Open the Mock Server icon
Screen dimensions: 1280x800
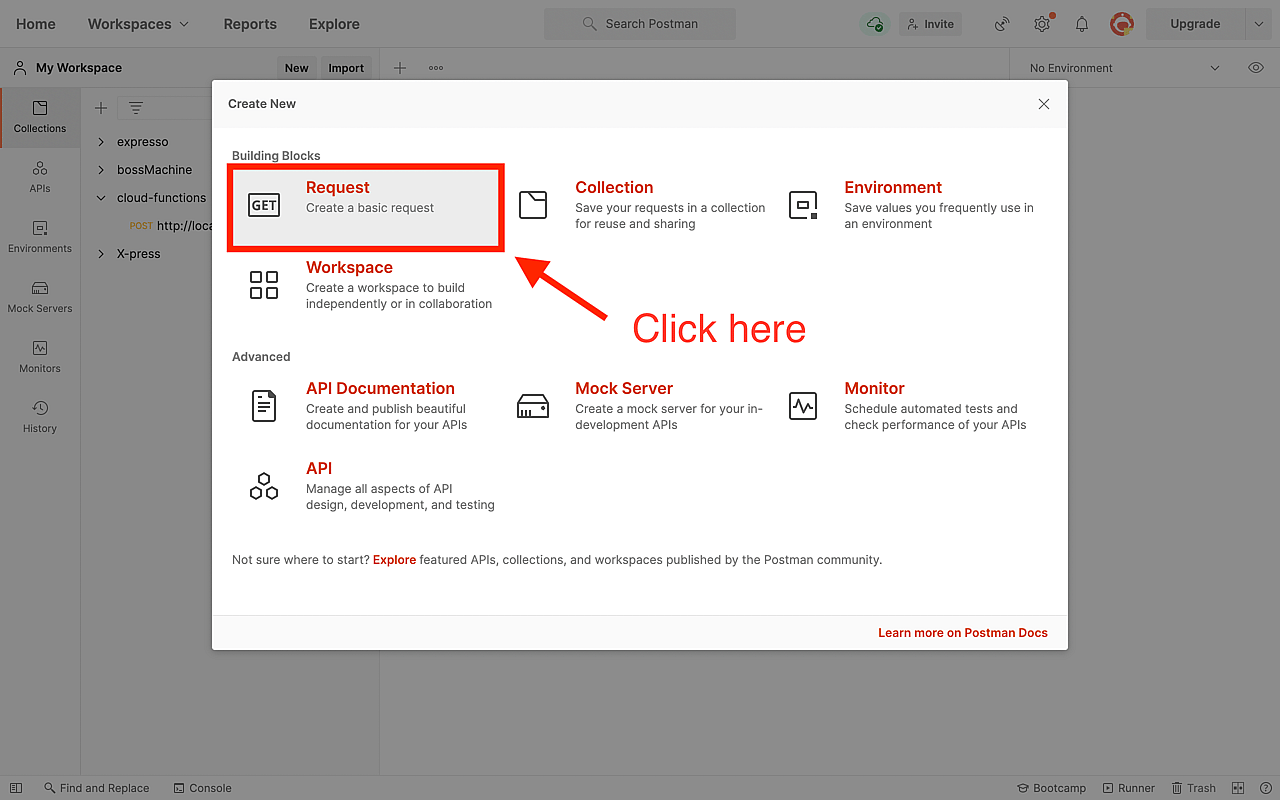533,406
